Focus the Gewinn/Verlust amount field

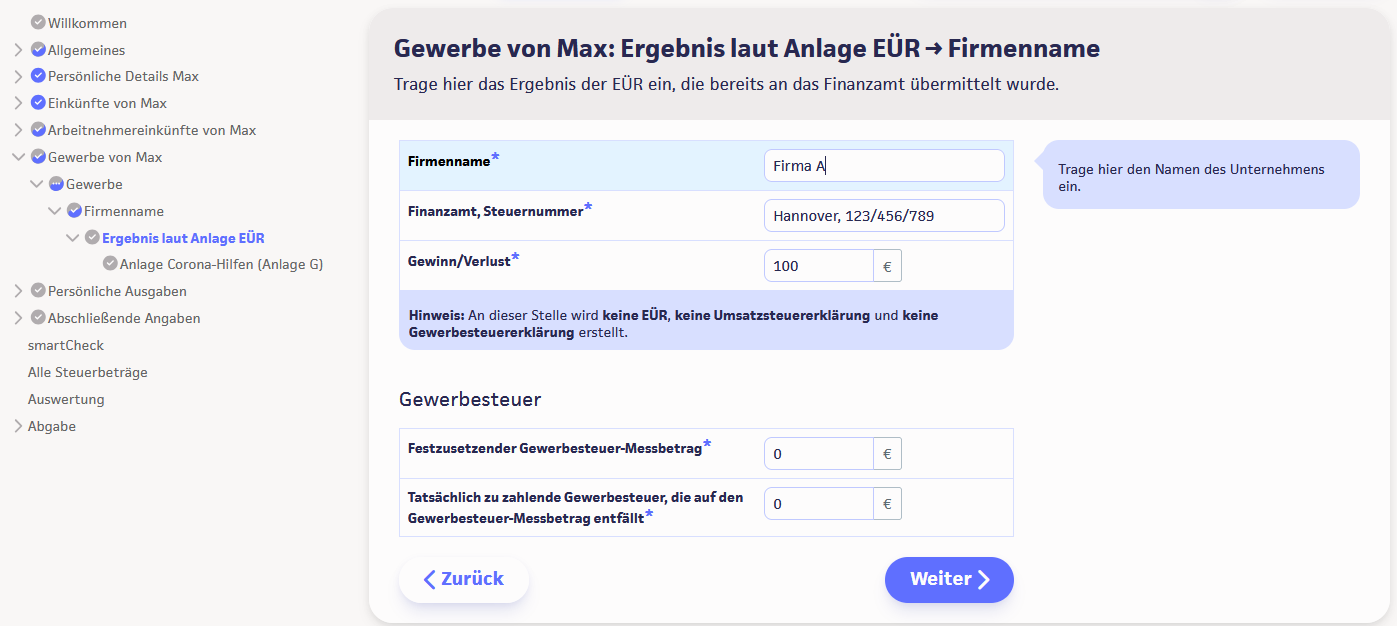click(818, 266)
